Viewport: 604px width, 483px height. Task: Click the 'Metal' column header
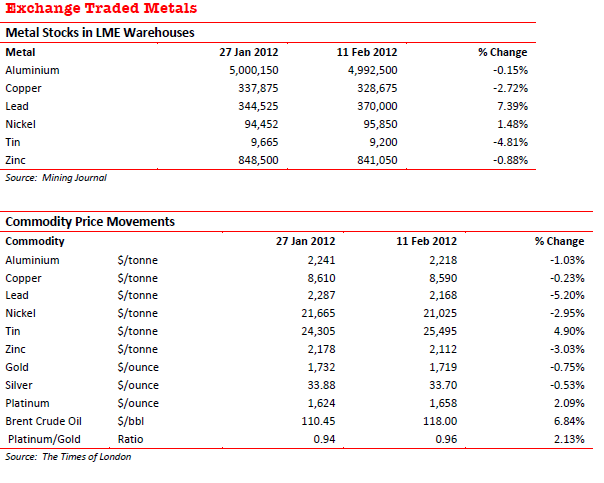pos(22,52)
